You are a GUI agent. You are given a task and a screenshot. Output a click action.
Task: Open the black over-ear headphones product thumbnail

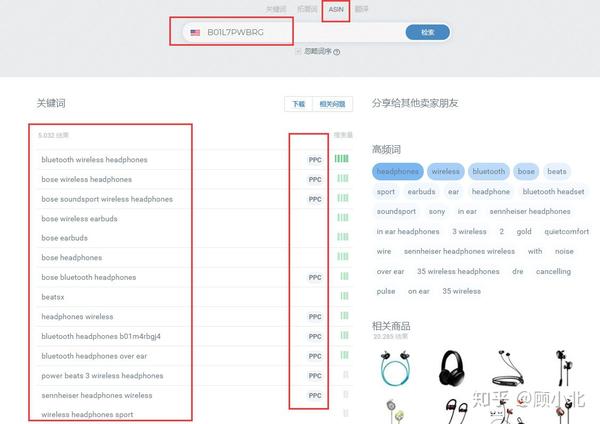(452, 367)
